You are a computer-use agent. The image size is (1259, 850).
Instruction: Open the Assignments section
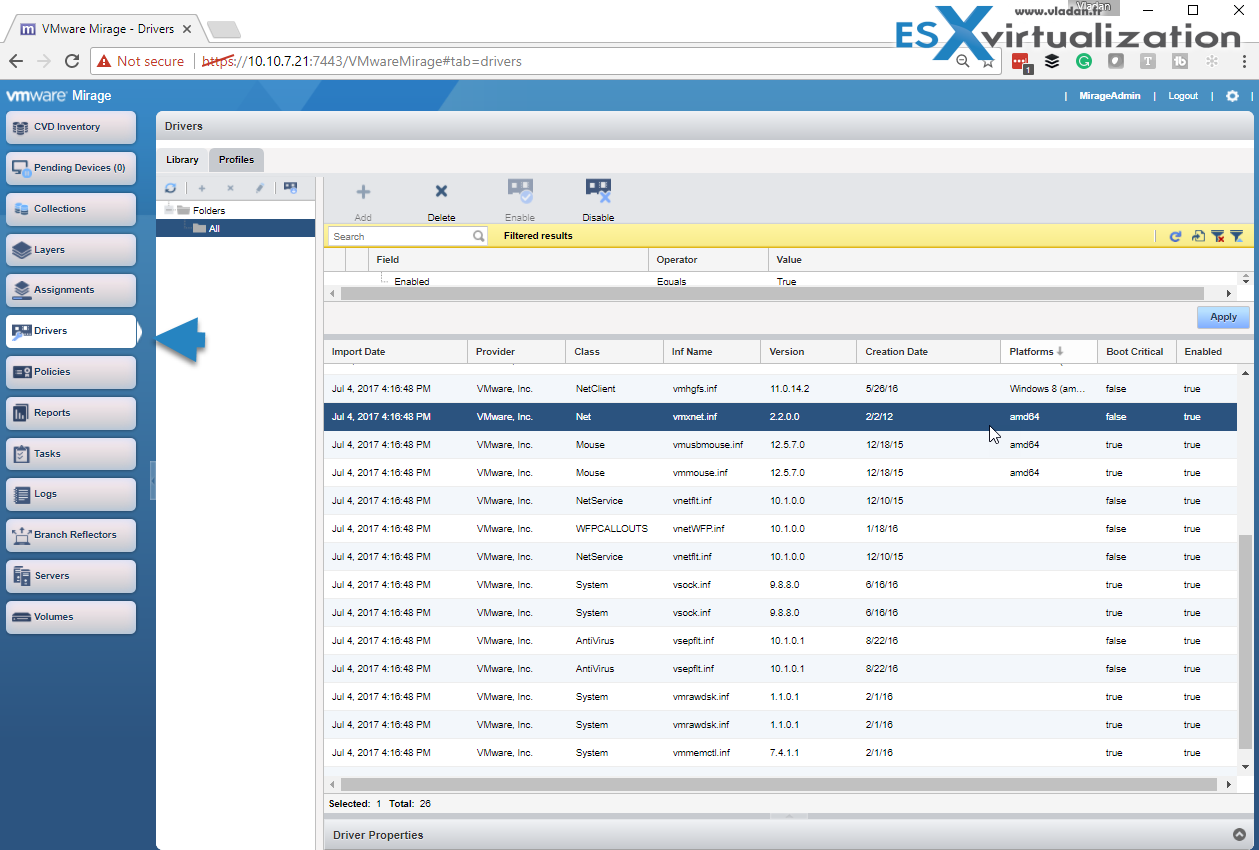(x=71, y=290)
